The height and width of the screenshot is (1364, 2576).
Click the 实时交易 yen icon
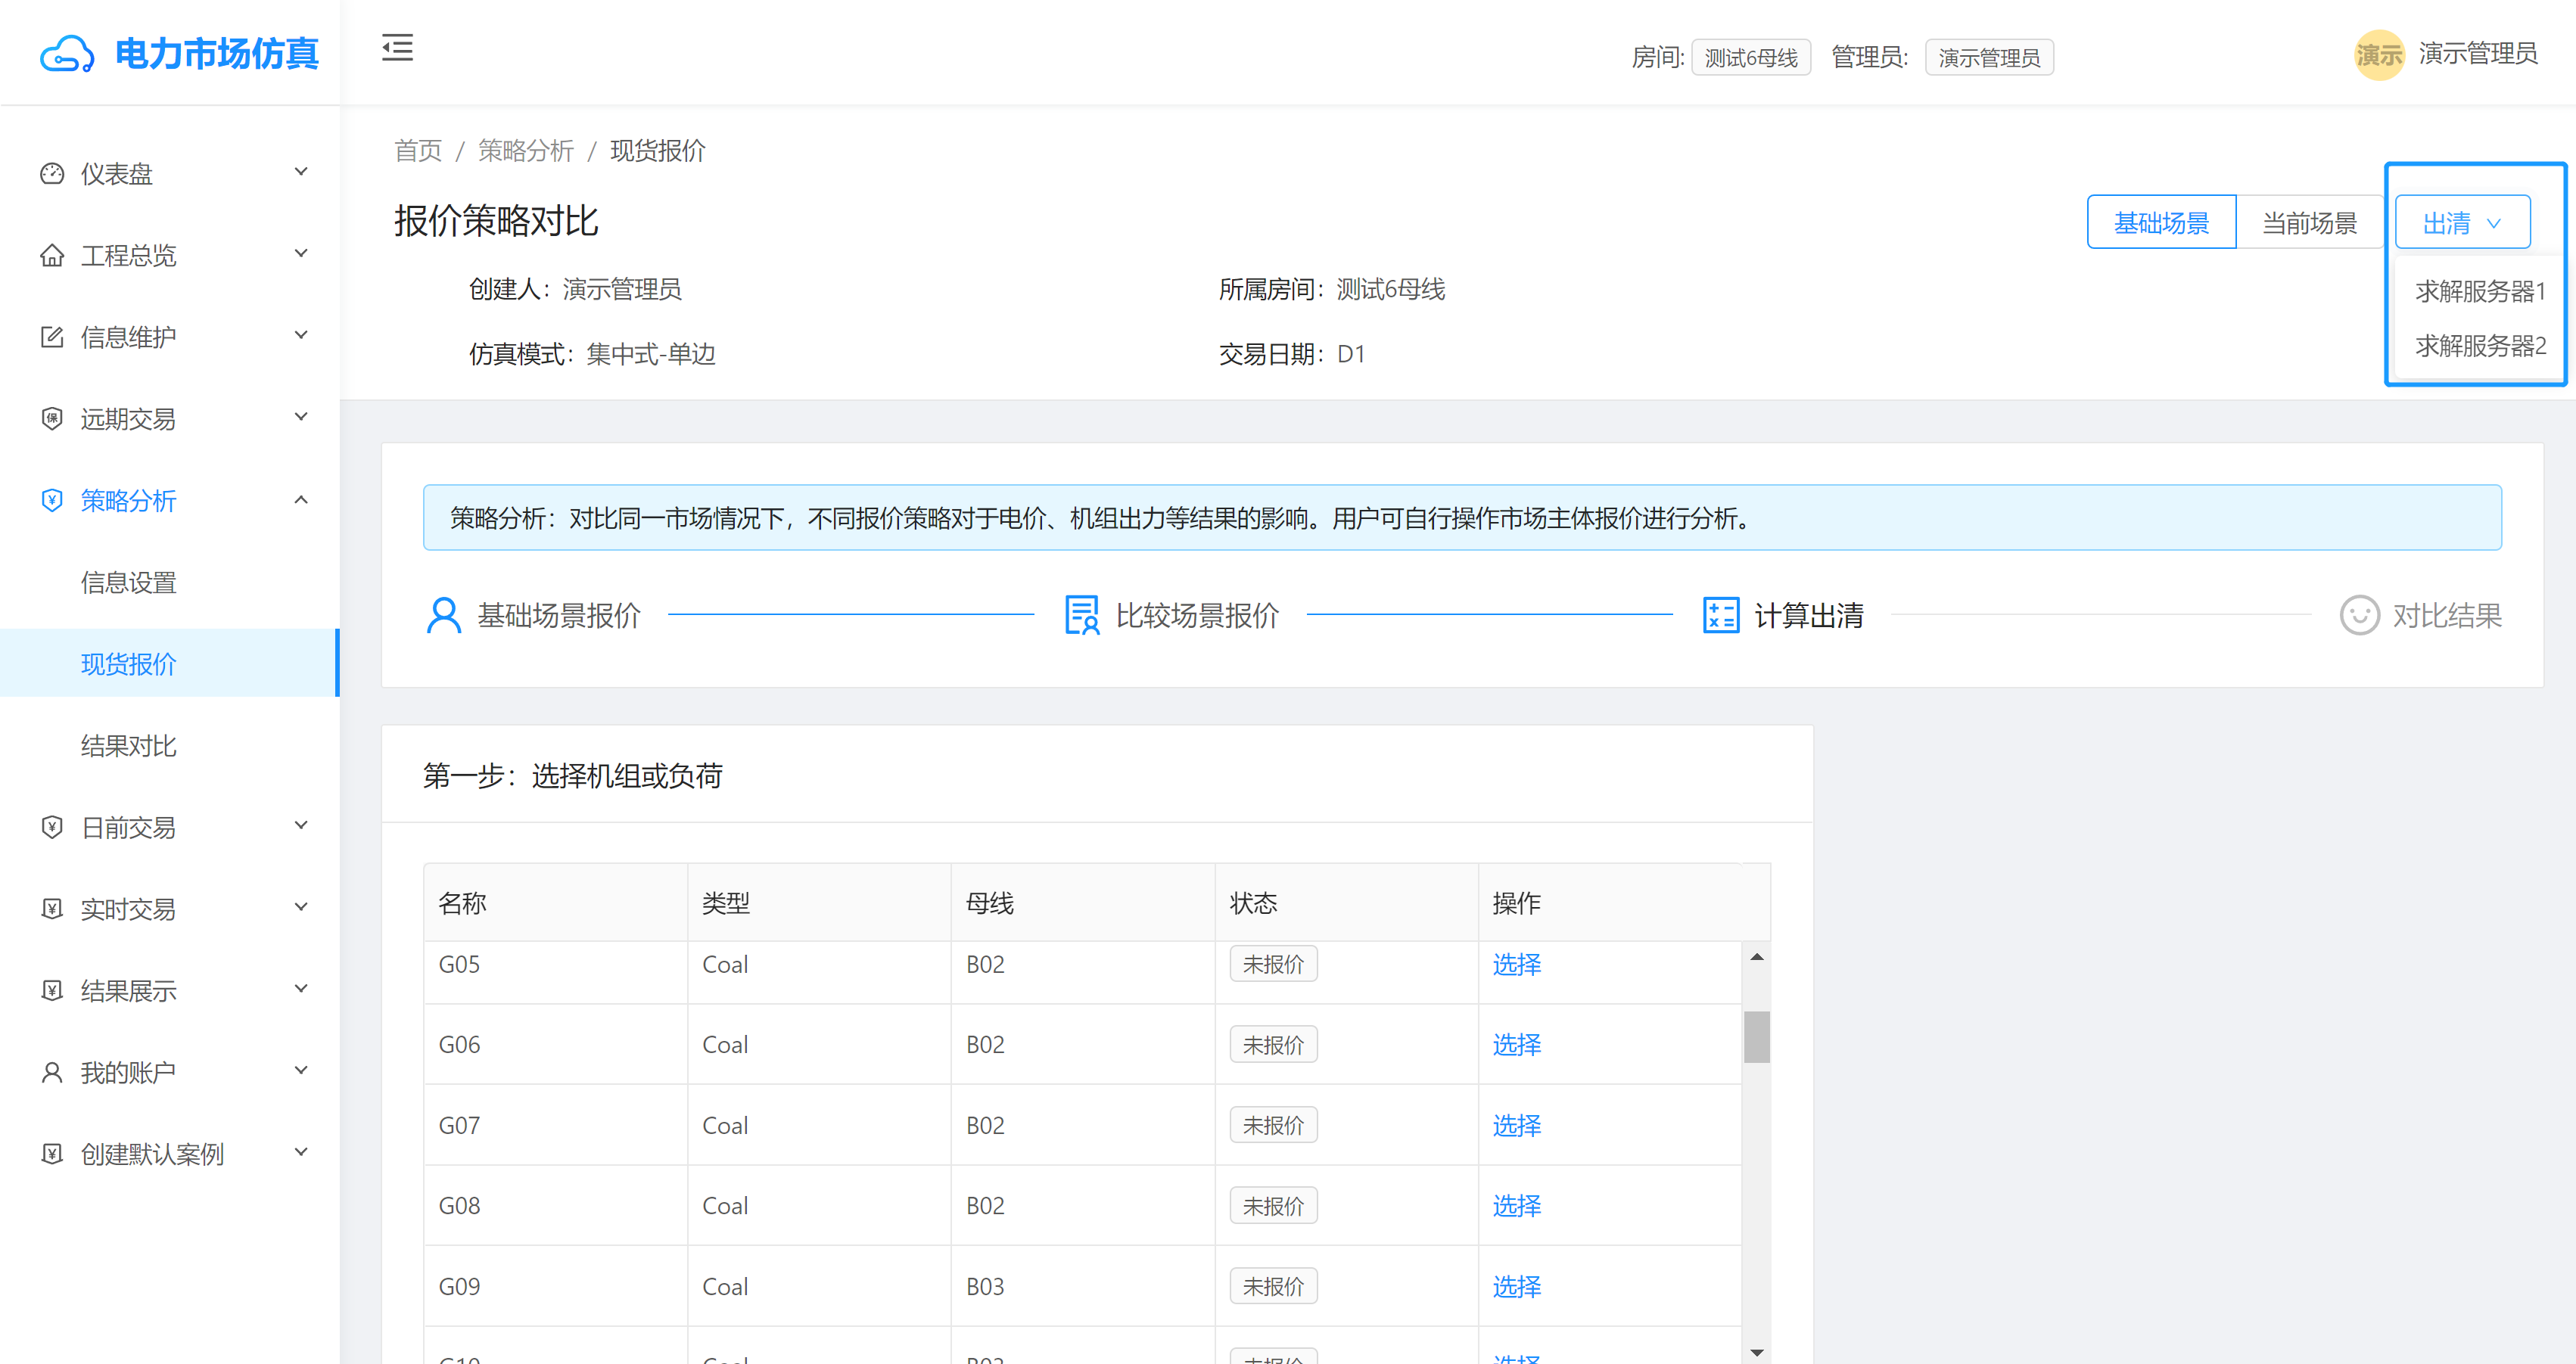52,908
